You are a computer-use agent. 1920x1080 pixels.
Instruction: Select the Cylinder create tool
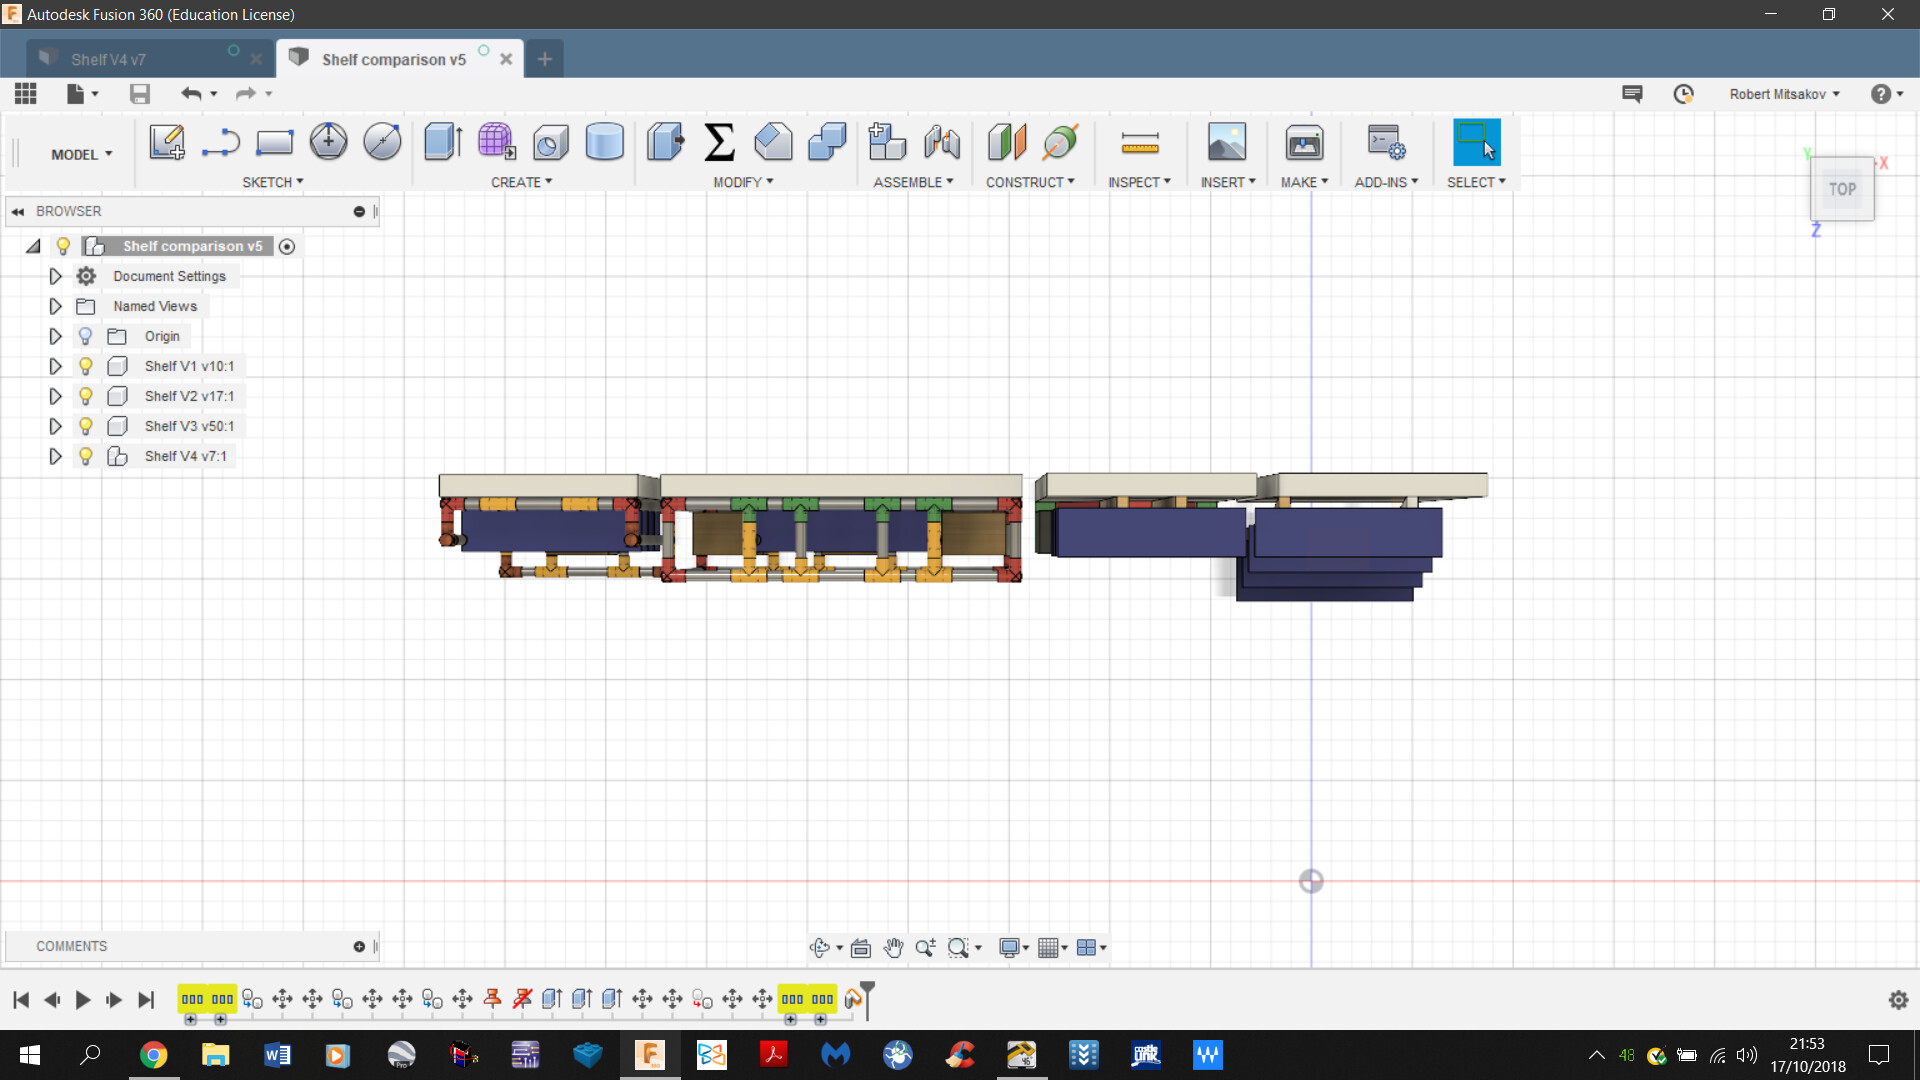pos(604,142)
